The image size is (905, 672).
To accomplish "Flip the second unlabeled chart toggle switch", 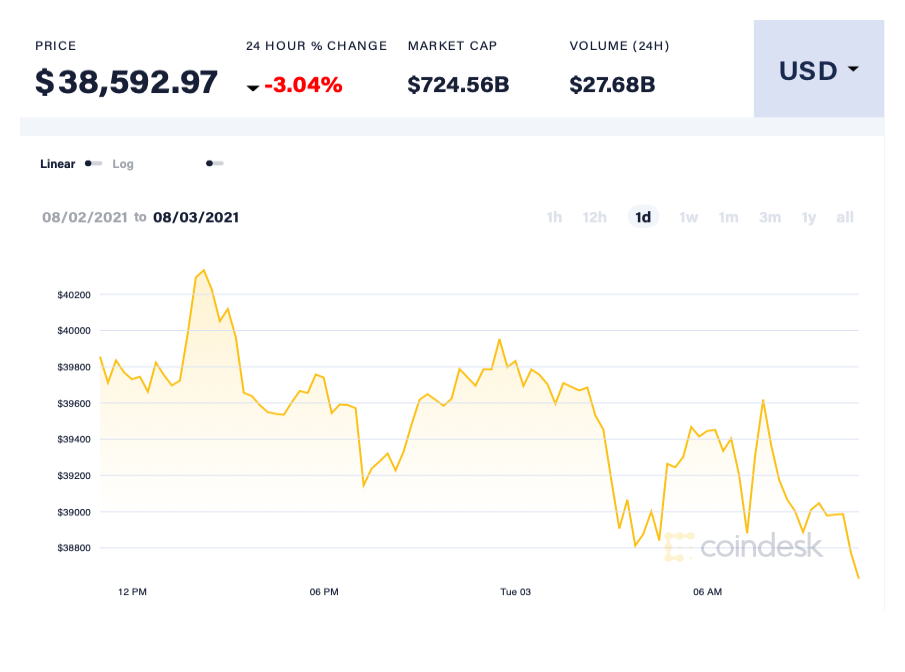I will 214,163.
